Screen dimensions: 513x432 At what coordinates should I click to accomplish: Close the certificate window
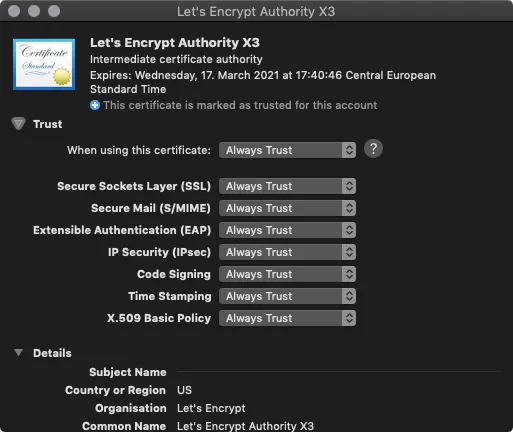click(x=14, y=11)
